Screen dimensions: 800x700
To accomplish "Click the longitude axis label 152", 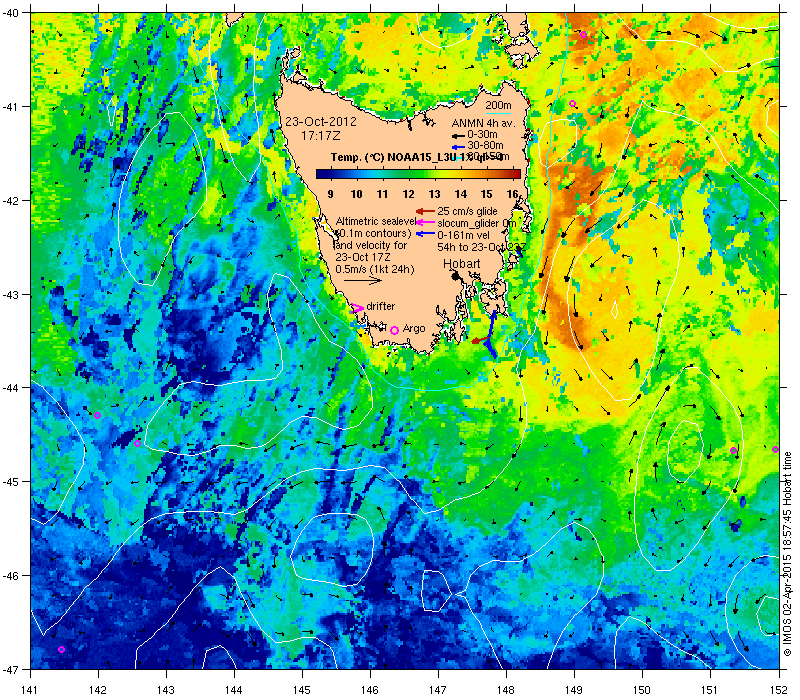I will [779, 690].
